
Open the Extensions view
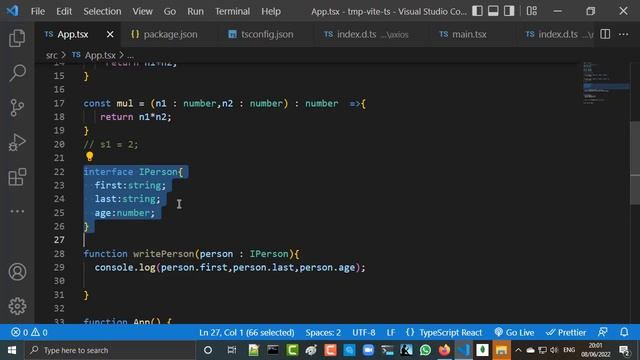click(17, 177)
